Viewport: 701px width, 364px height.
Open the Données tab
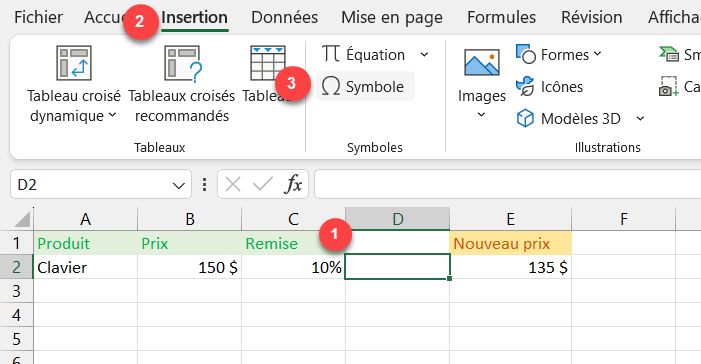point(284,17)
